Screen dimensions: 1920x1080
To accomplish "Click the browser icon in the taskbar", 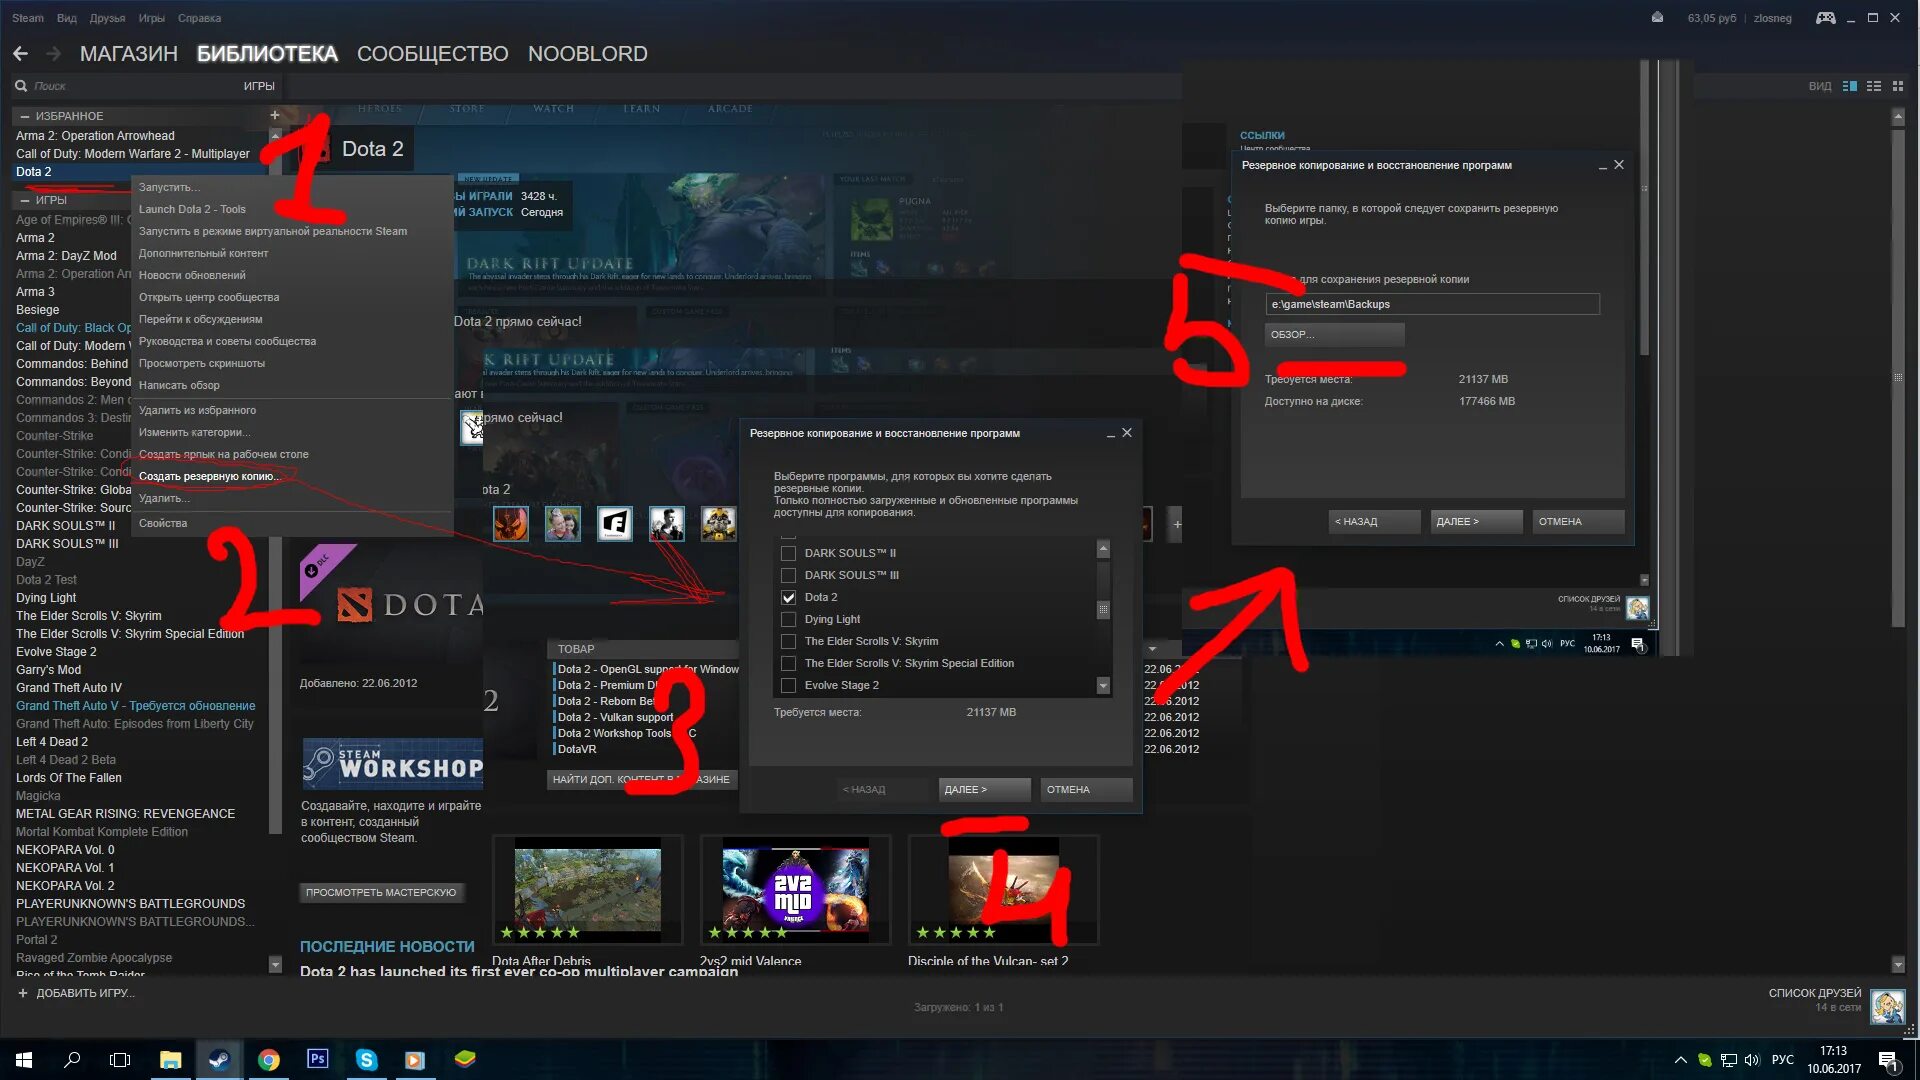I will [266, 1059].
